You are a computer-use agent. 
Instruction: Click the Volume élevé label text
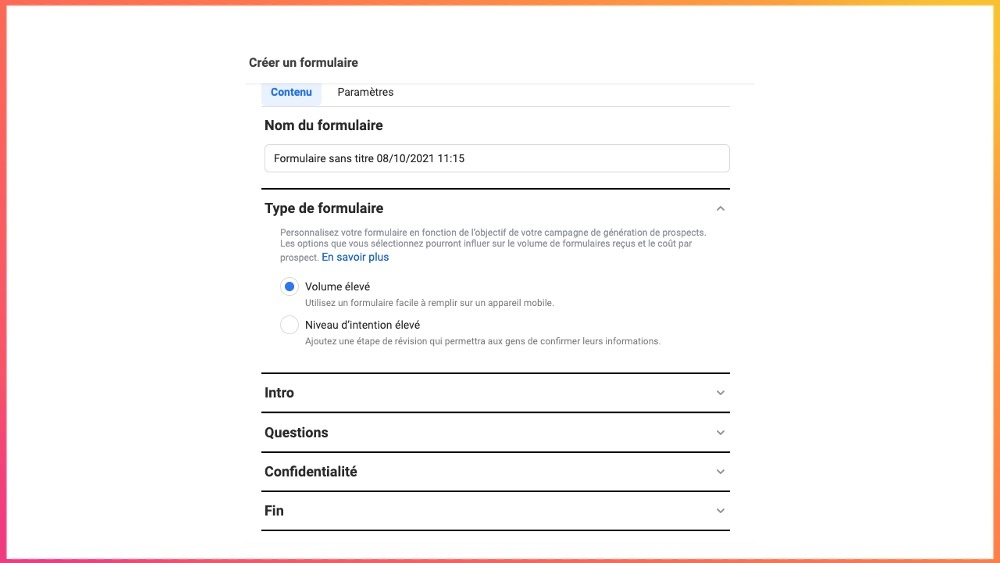point(337,287)
